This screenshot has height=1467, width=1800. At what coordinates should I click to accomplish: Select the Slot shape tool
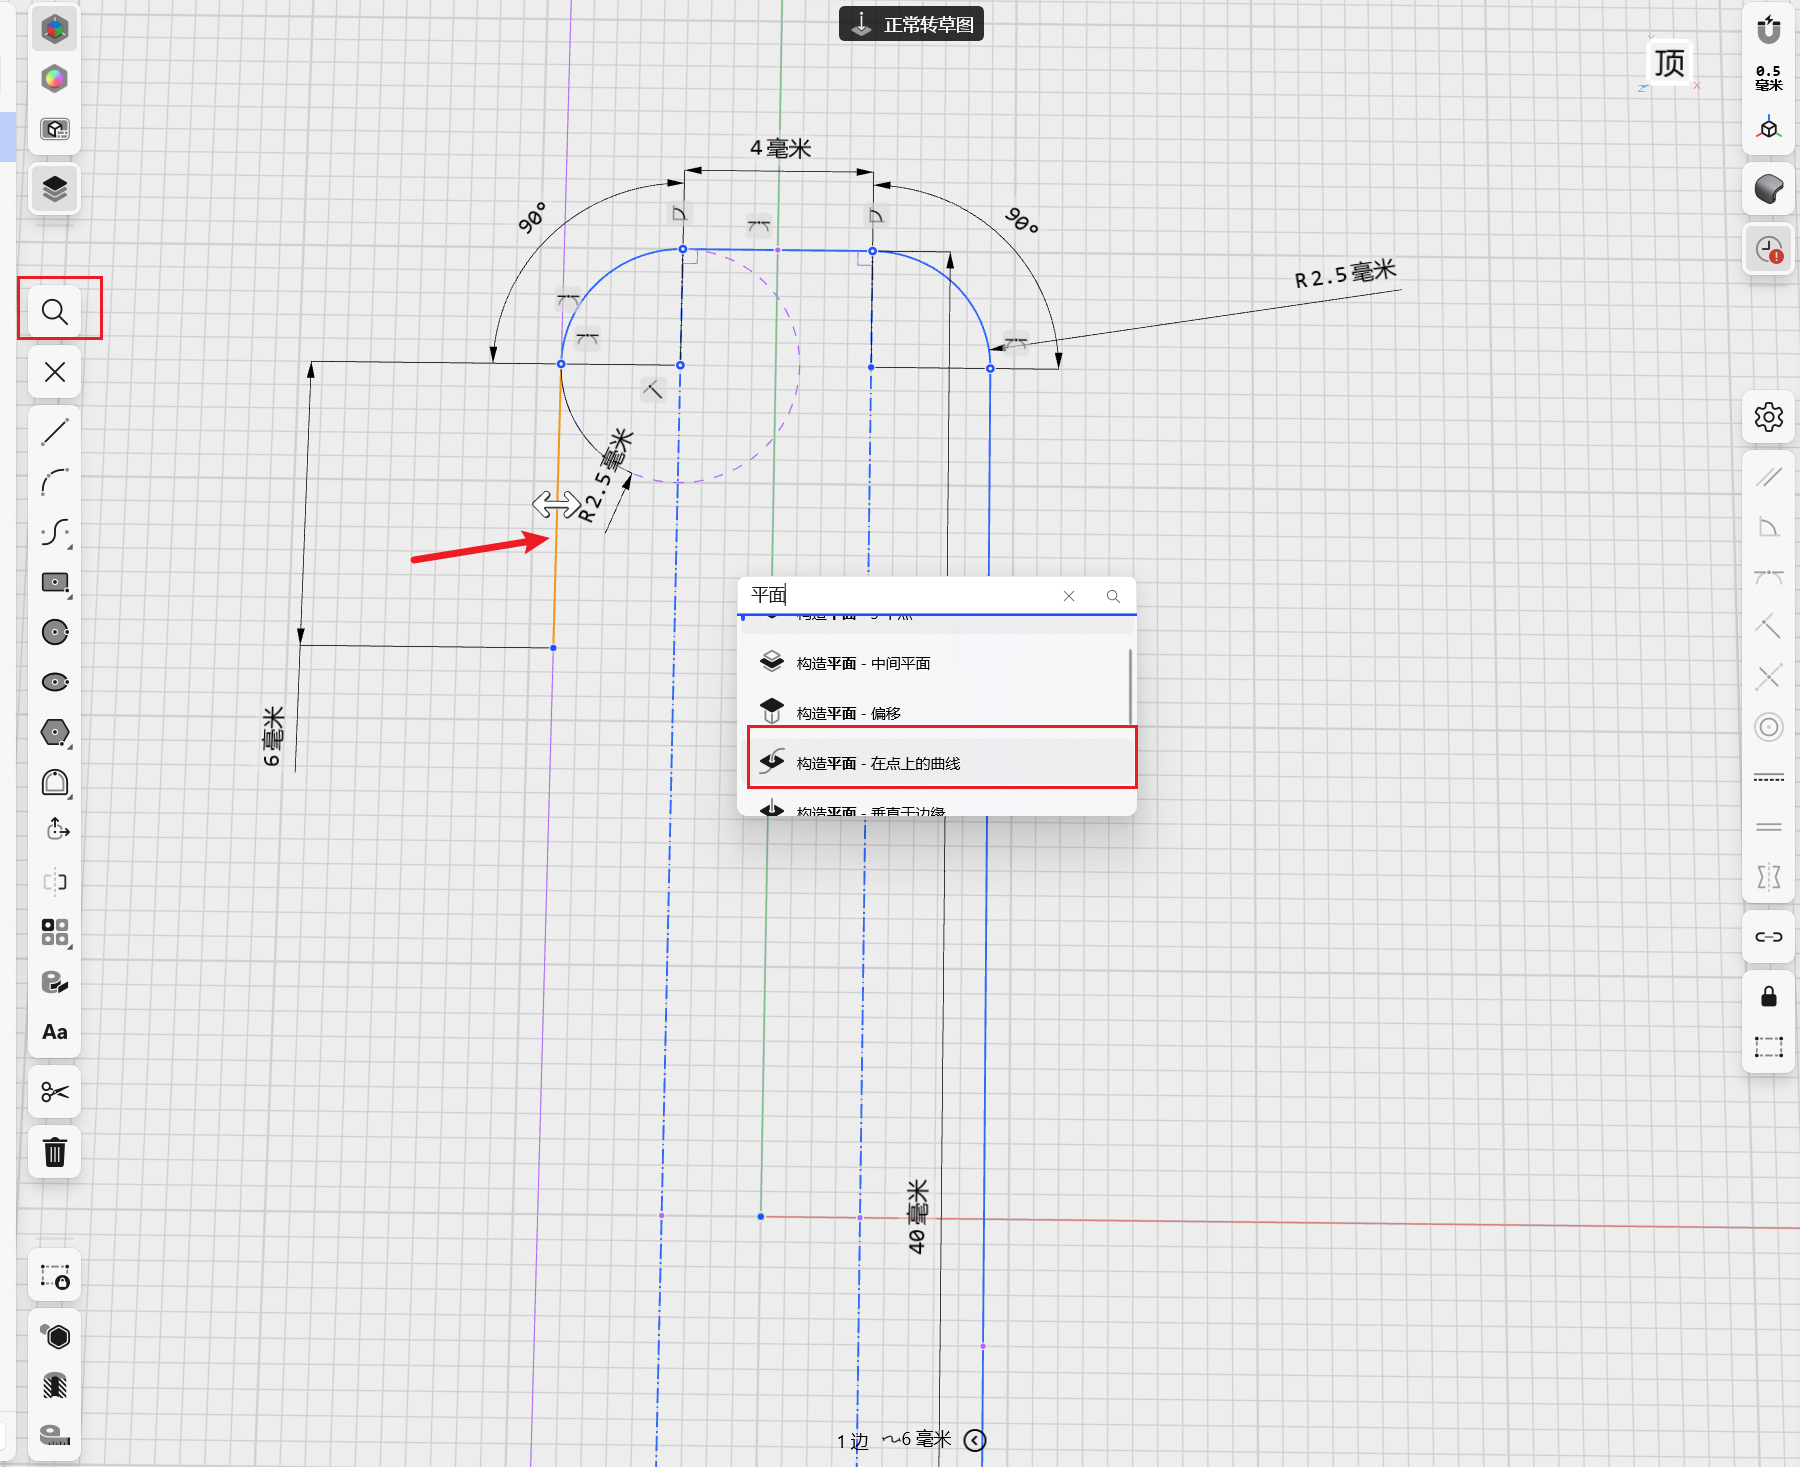(x=55, y=782)
